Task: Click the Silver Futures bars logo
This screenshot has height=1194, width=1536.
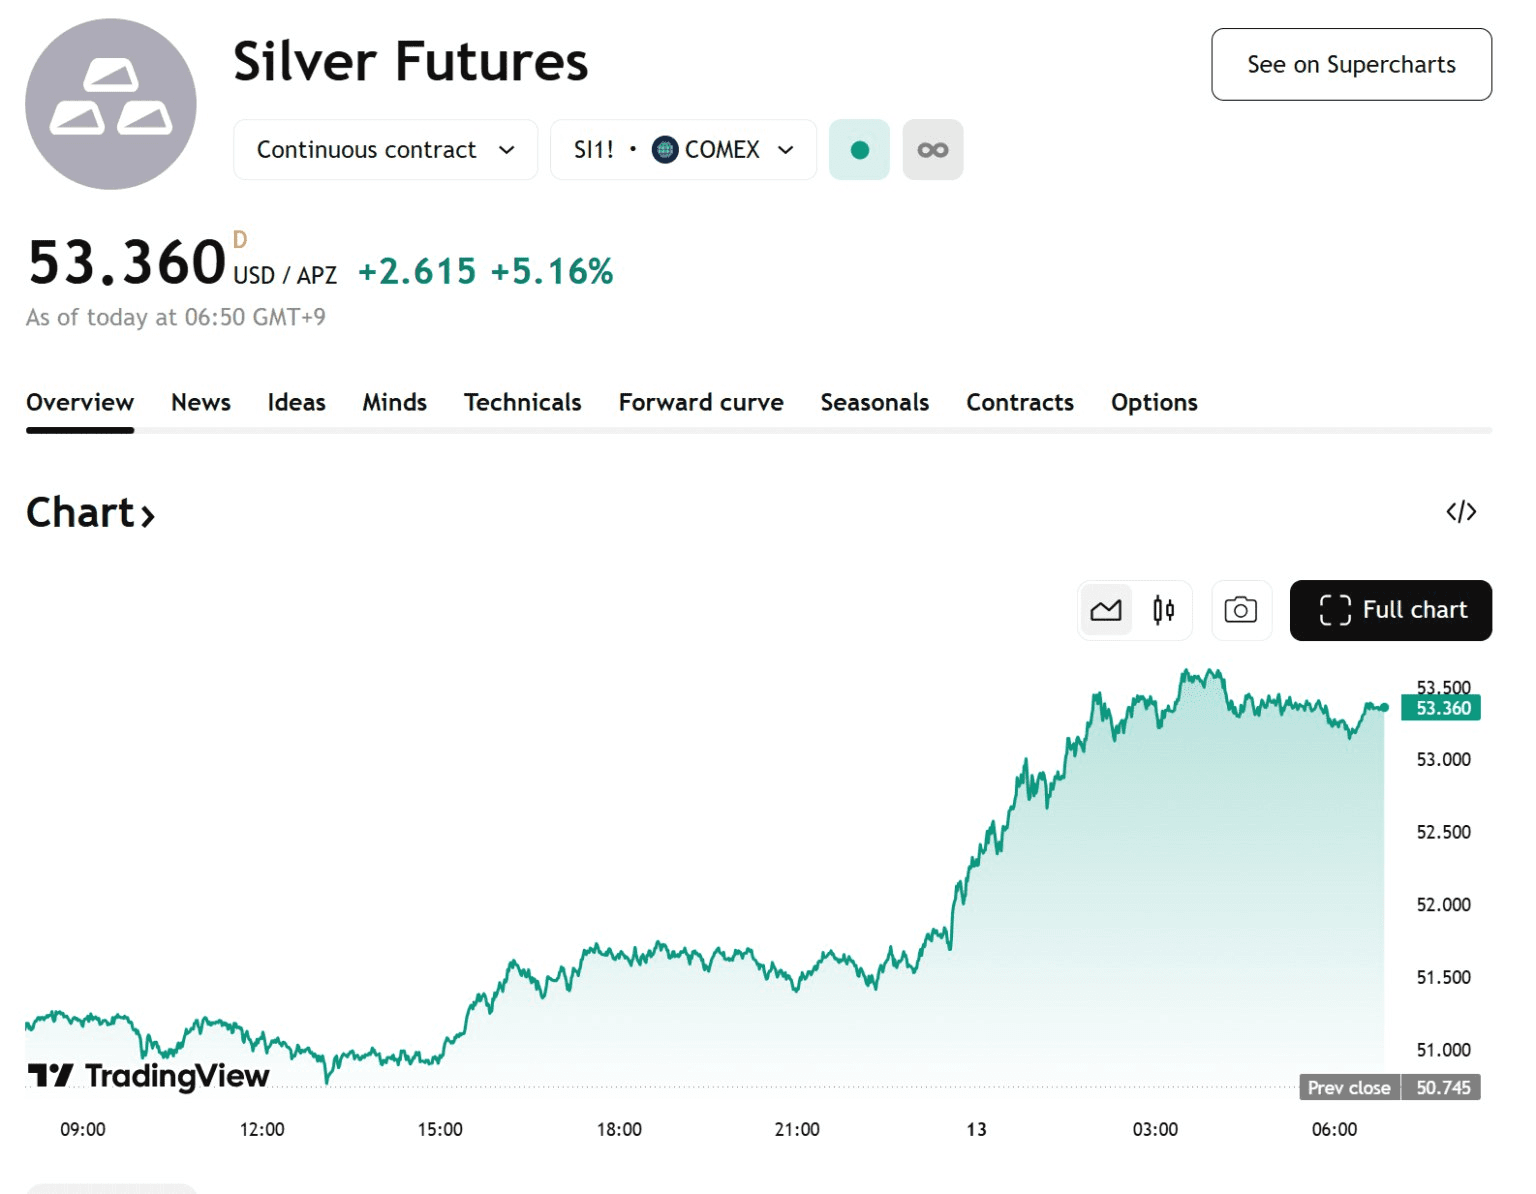Action: click(x=111, y=104)
